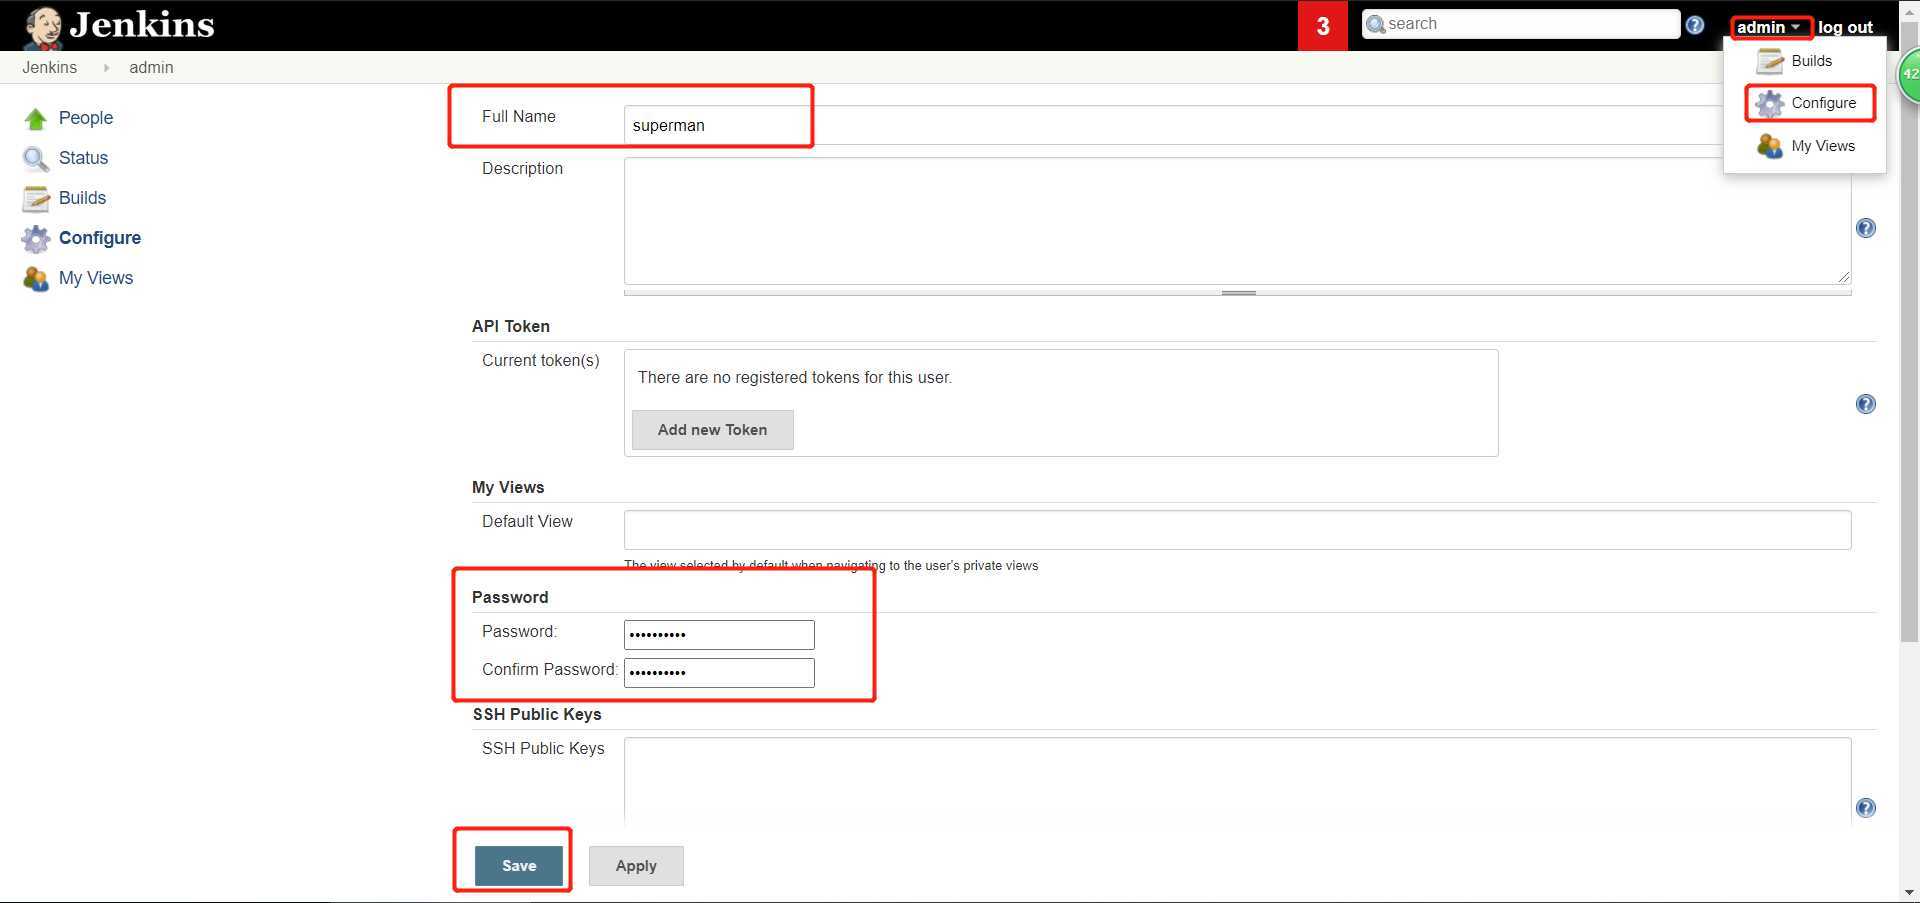Open help for SSH Public Keys
Screen dimensions: 1920x903
[x=1866, y=808]
